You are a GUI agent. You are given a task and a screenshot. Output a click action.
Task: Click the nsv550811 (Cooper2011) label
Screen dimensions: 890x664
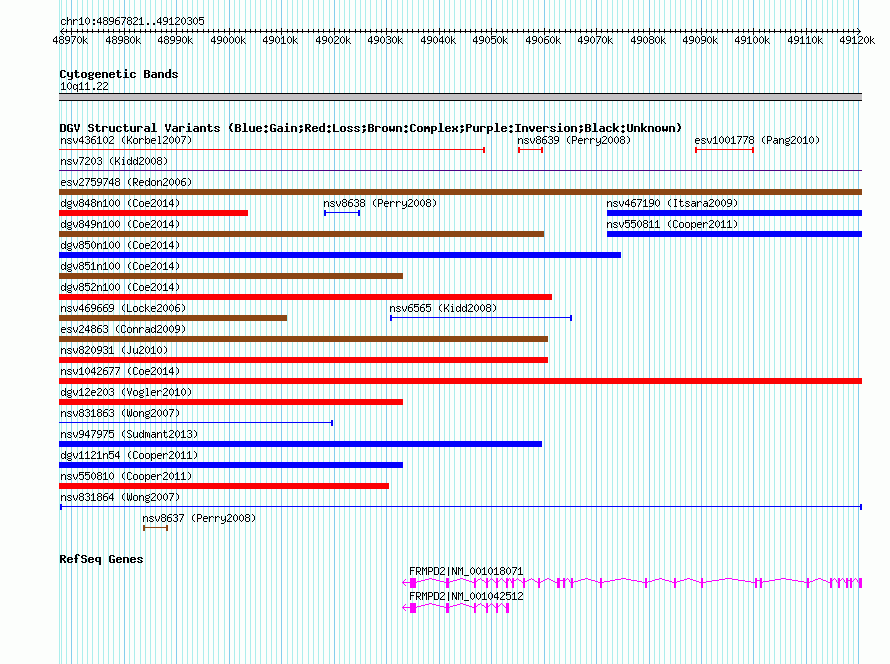tap(672, 224)
